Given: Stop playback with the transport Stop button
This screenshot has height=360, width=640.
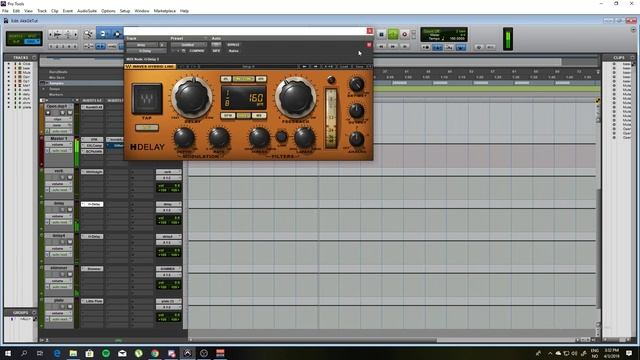Looking at the screenshot, I should 381,35.
